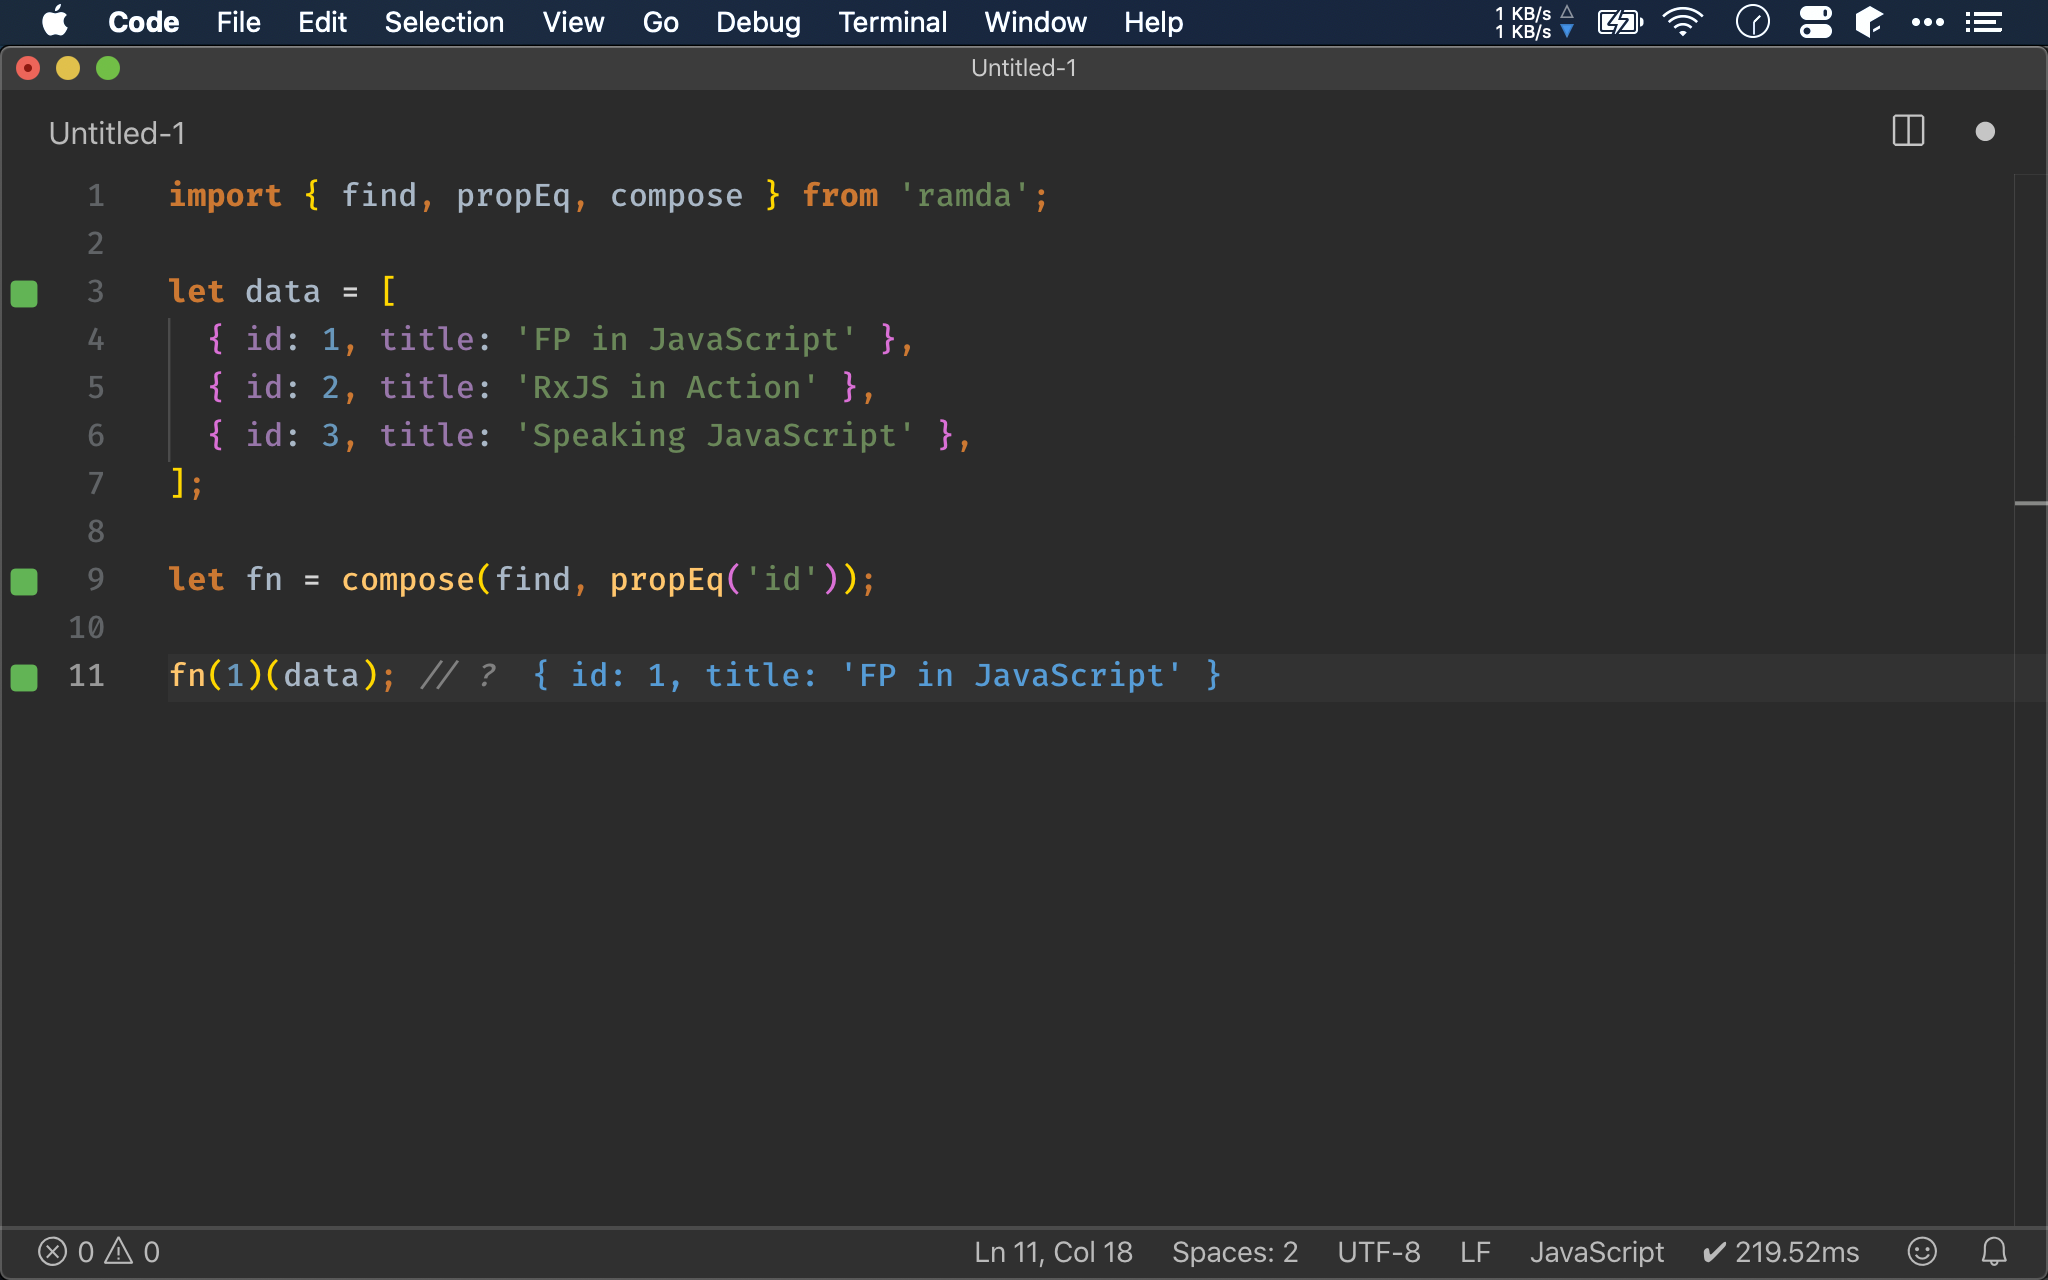Click the WiFi icon in menu bar
The width and height of the screenshot is (2048, 1280).
[x=1685, y=22]
